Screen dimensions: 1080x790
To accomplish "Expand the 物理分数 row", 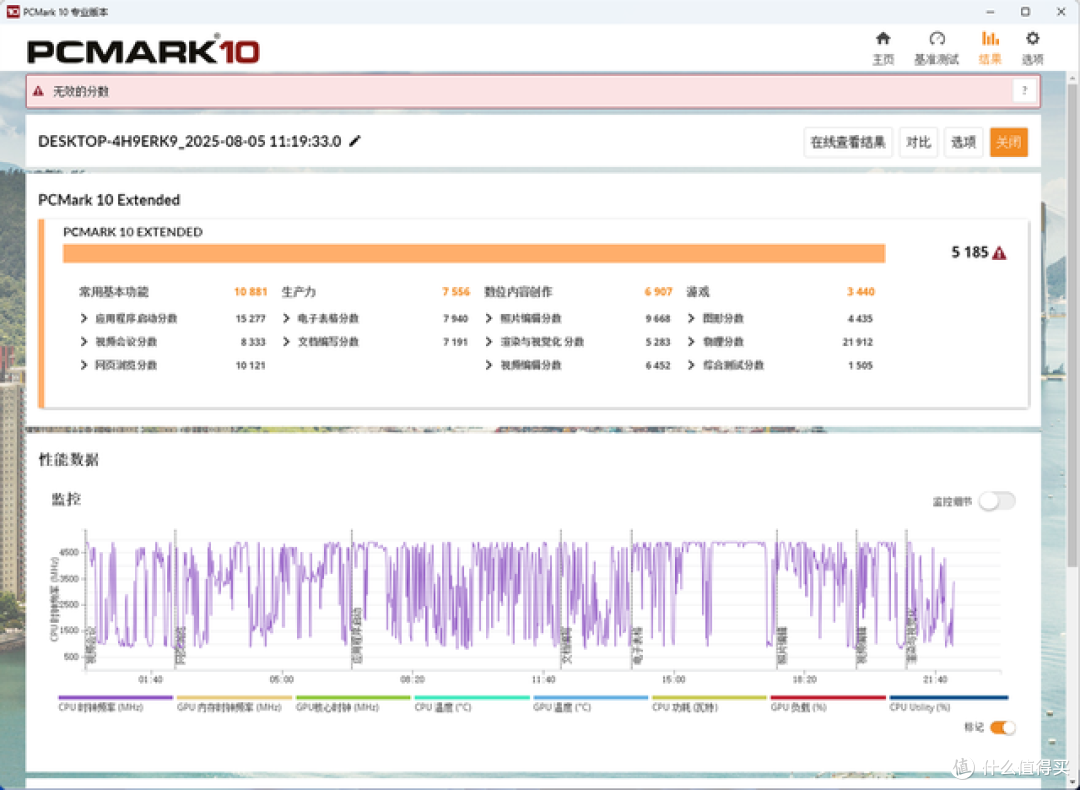I will point(692,342).
